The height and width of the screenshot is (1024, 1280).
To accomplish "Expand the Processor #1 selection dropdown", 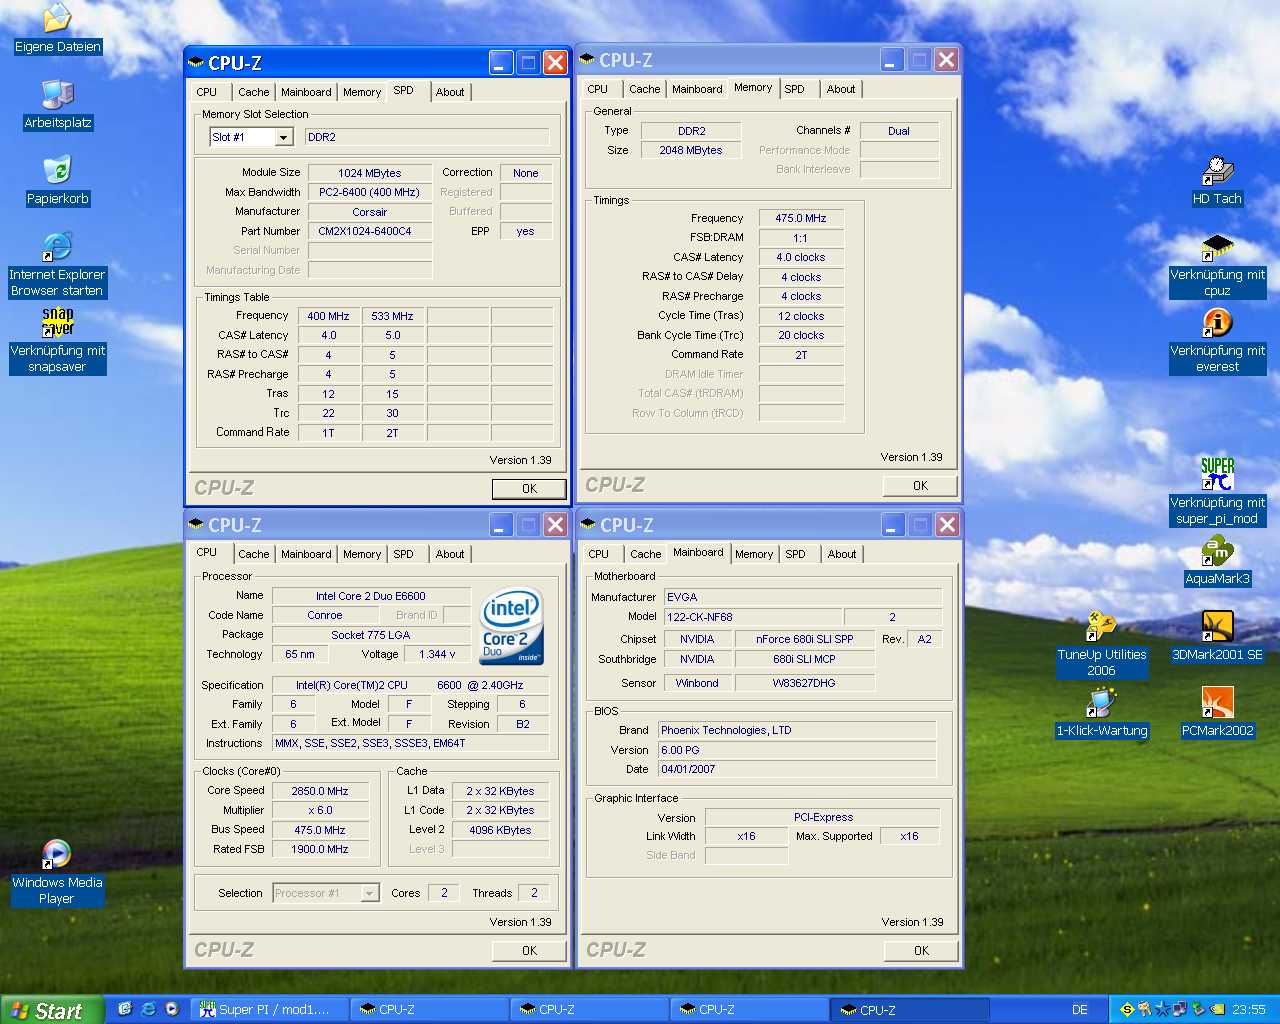I will pos(370,893).
